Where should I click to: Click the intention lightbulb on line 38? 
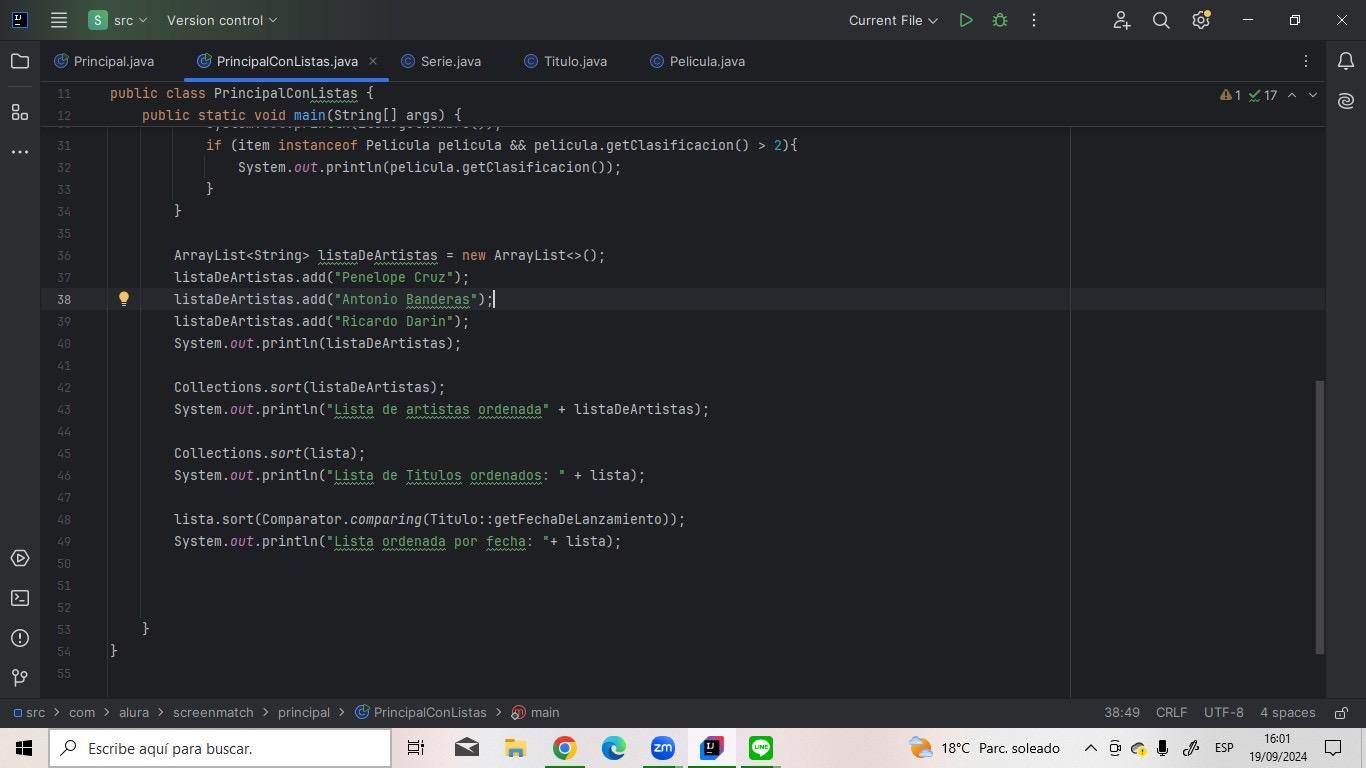[x=124, y=299]
